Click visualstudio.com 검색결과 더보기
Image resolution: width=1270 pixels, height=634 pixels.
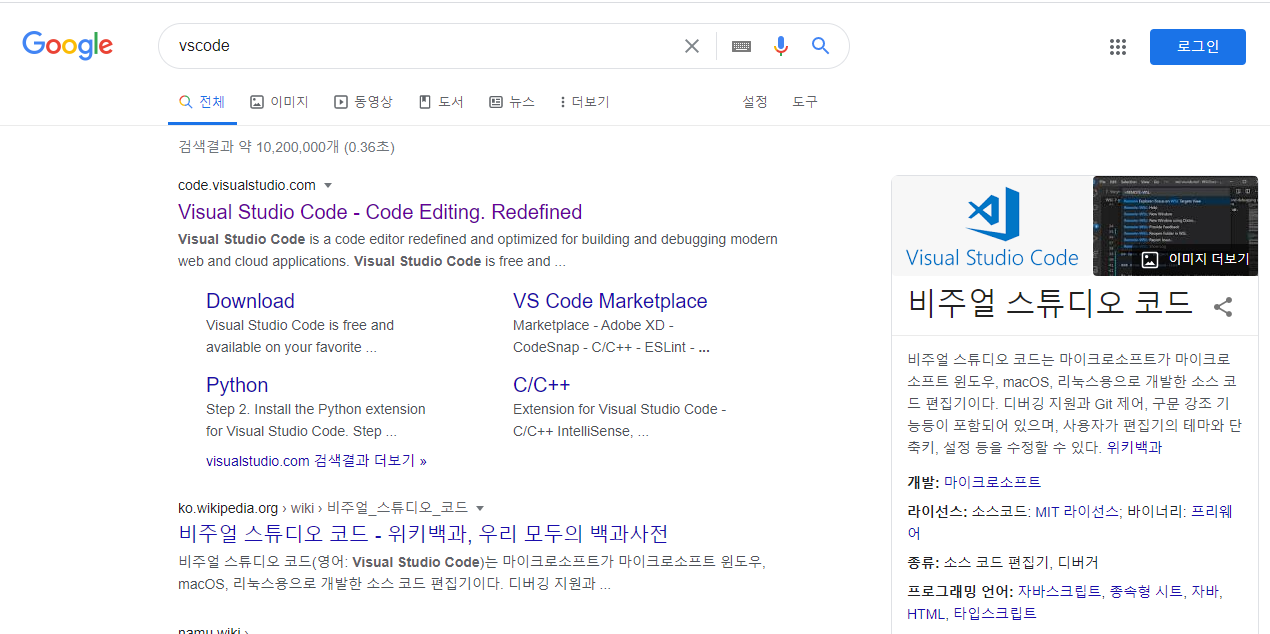pyautogui.click(x=316, y=461)
